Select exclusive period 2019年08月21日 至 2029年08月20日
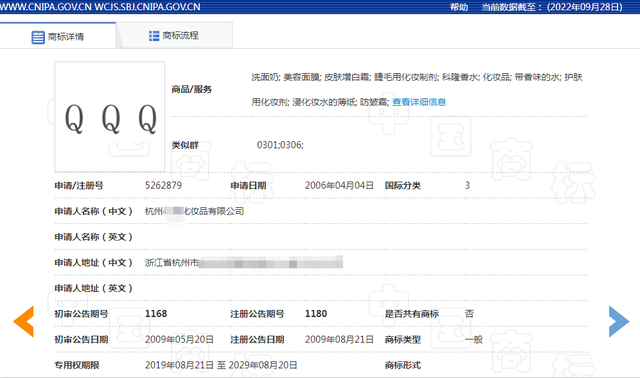 [221, 365]
